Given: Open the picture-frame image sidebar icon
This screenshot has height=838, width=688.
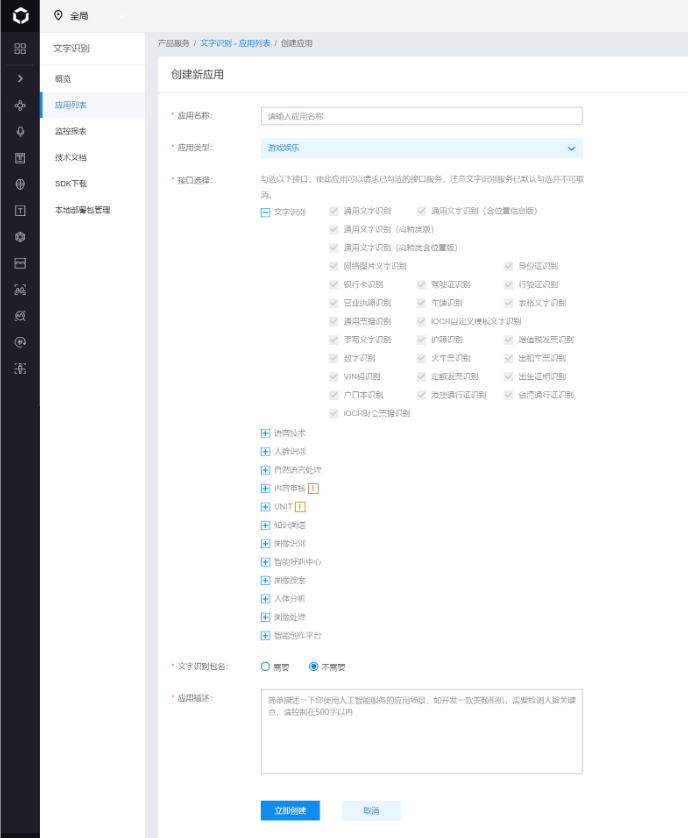Looking at the screenshot, I should [20, 263].
